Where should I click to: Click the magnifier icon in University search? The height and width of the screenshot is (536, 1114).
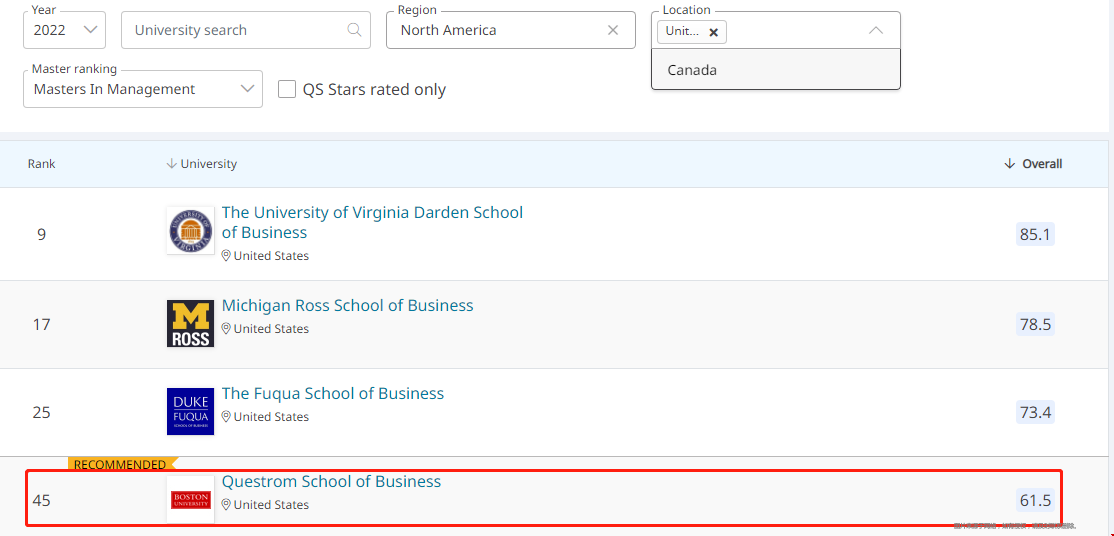354,30
